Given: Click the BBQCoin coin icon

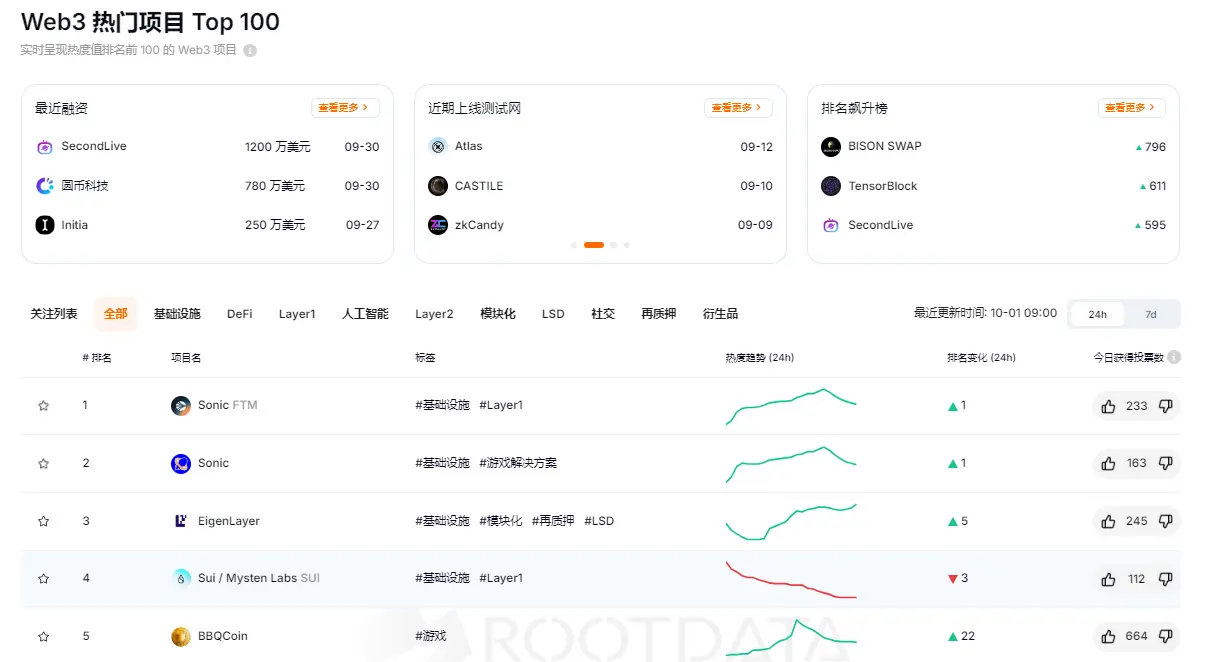Looking at the screenshot, I should [x=179, y=636].
